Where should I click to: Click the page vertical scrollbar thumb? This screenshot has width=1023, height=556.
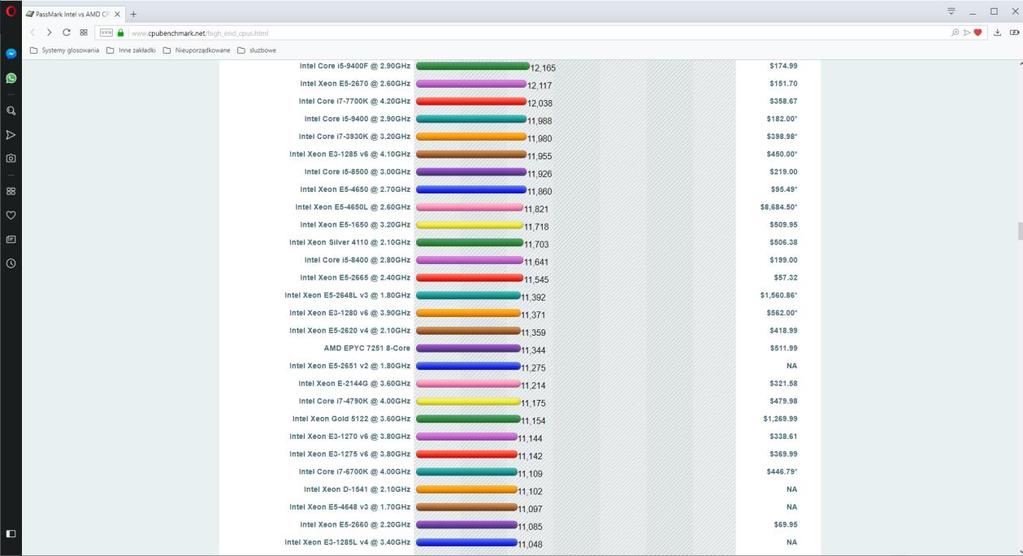click(x=1019, y=231)
